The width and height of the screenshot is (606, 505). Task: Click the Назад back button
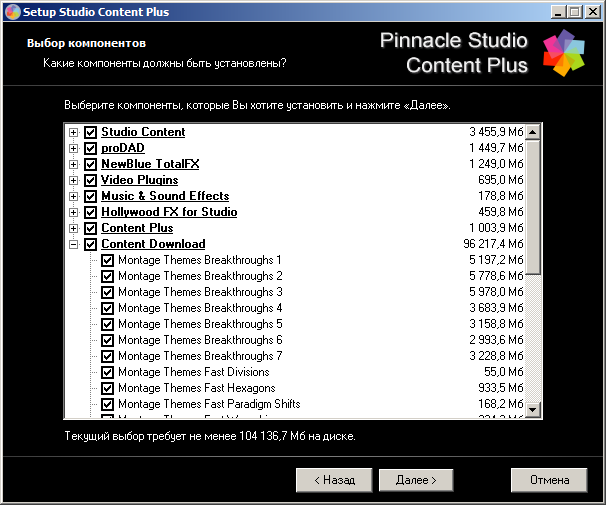pos(334,480)
